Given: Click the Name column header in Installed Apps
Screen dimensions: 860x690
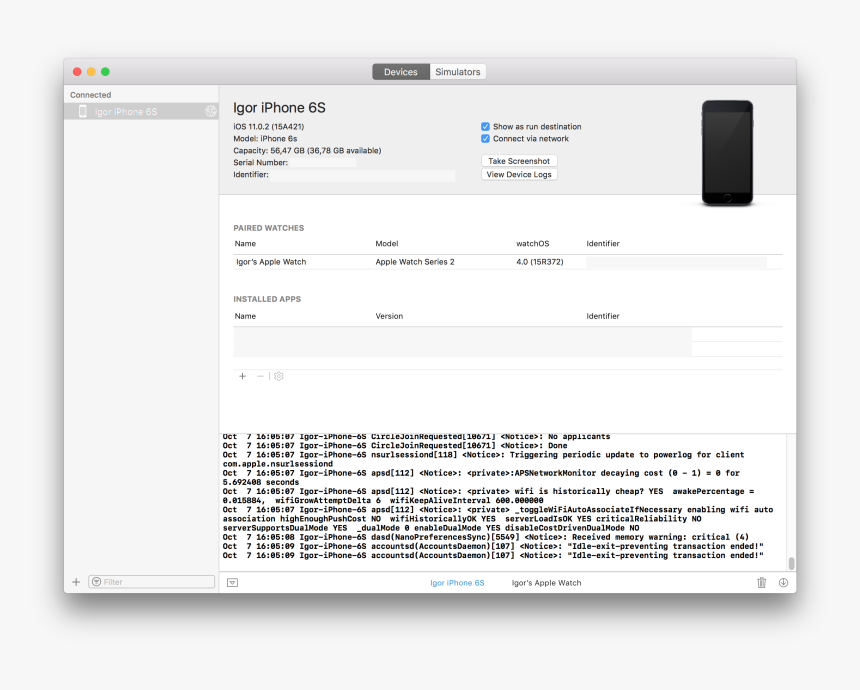Looking at the screenshot, I should coord(245,316).
